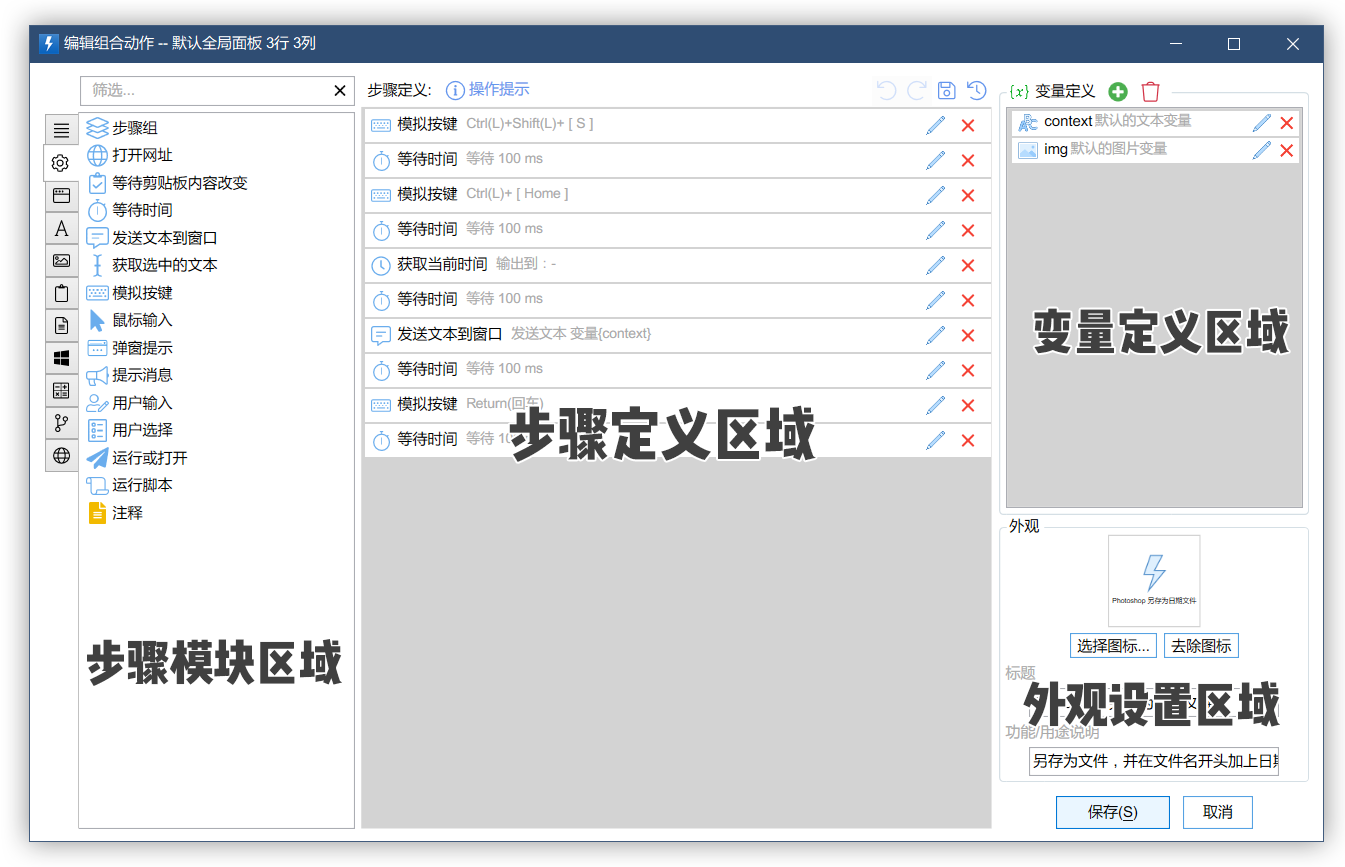This screenshot has width=1345, height=867.
Task: Redo the step edit
Action: click(916, 91)
